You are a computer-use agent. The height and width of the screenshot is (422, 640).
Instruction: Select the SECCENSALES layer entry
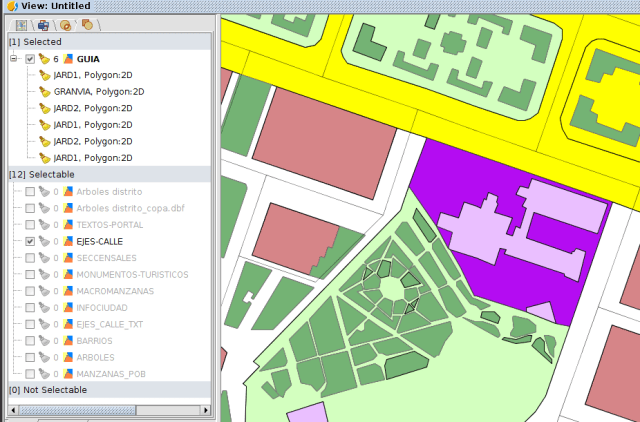(106, 257)
